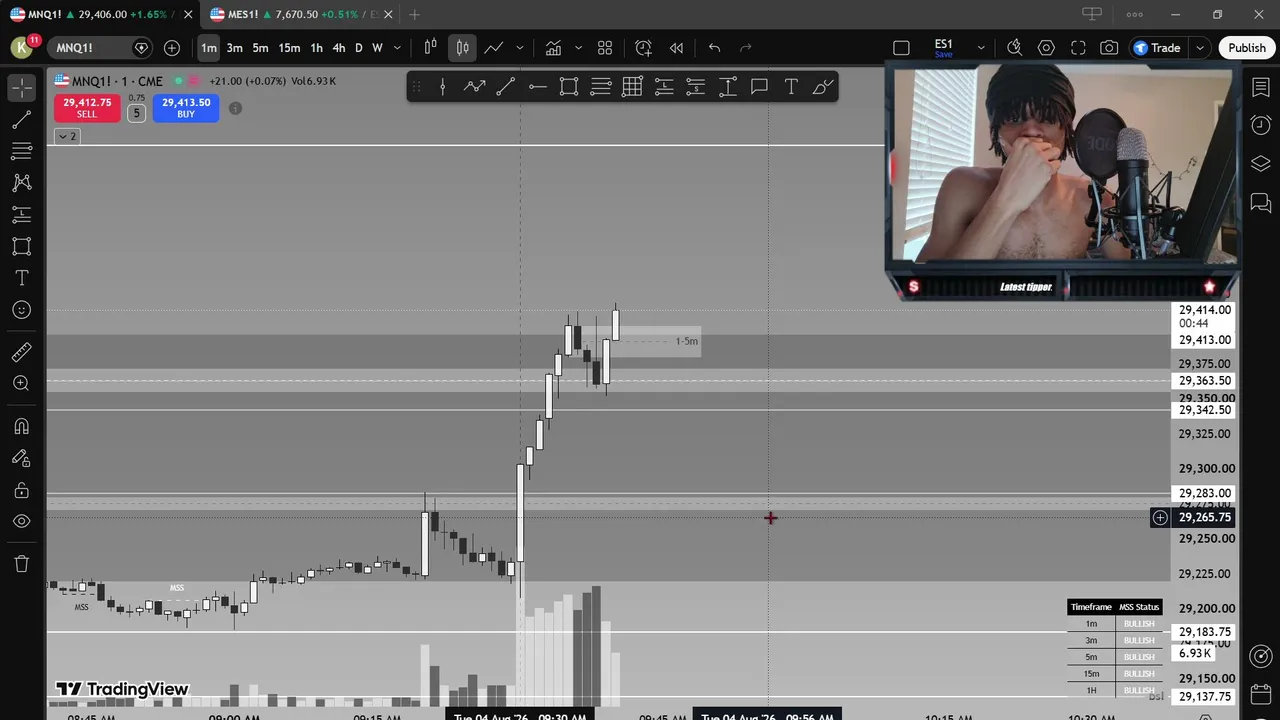Viewport: 1280px width, 720px height.
Task: Select the text tool in left sidebar
Action: pyautogui.click(x=21, y=278)
